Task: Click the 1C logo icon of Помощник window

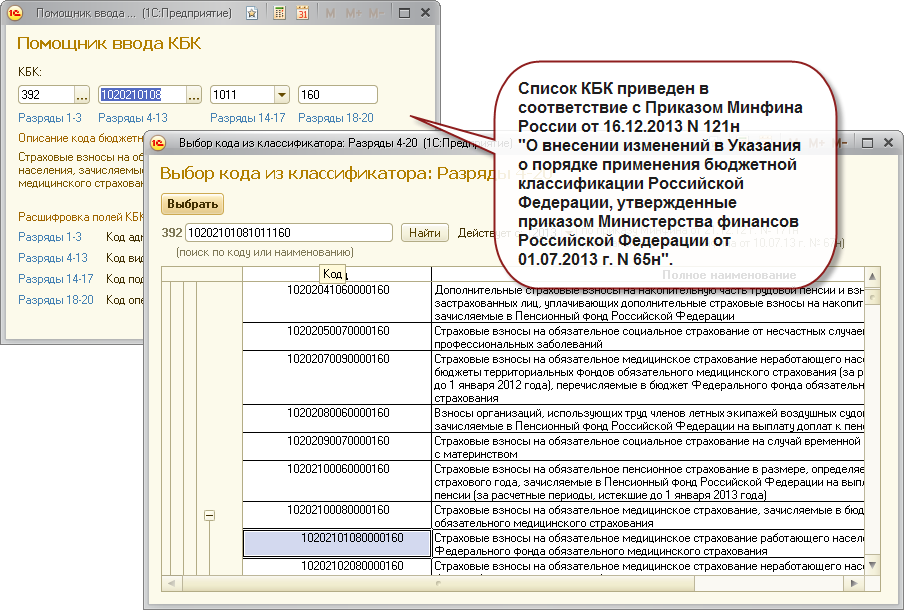Action: click(x=15, y=14)
